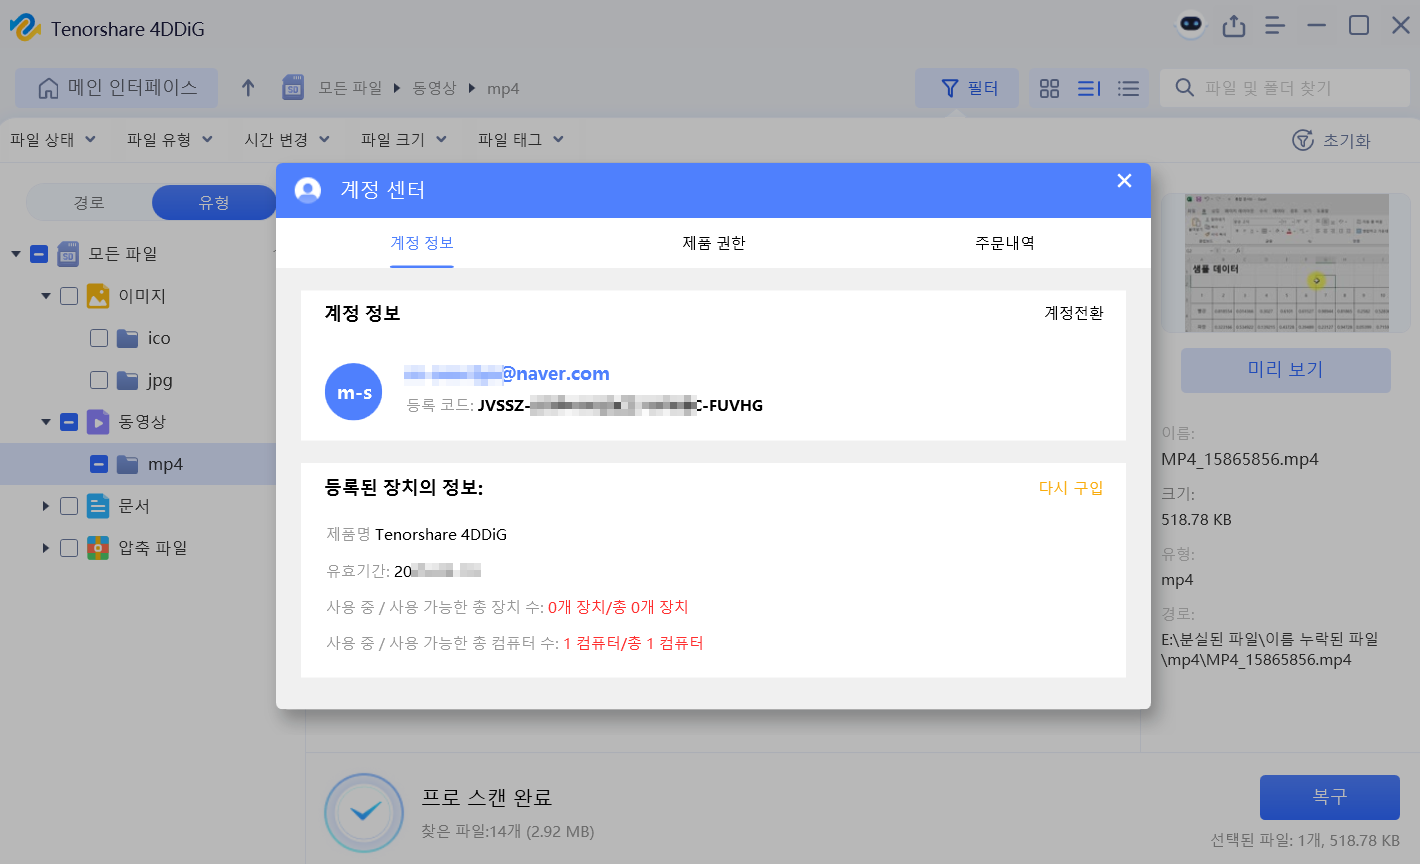This screenshot has width=1420, height=864.
Task: Select the 경로 view toggle
Action: coord(89,202)
